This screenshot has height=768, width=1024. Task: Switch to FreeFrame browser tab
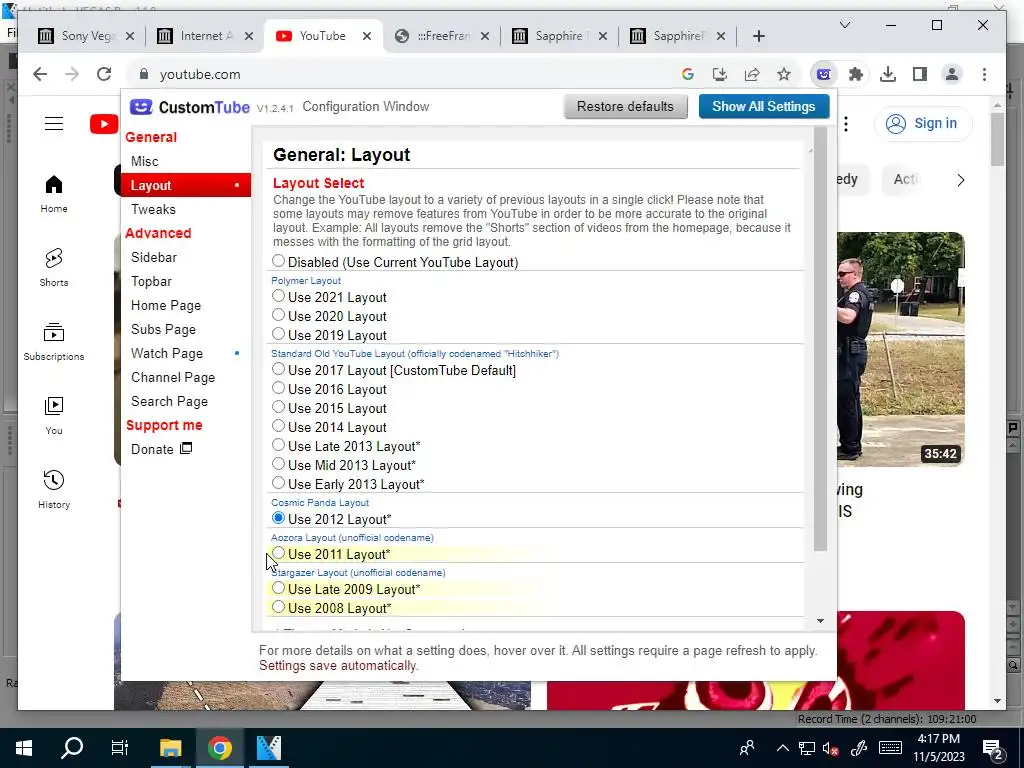coord(442,36)
